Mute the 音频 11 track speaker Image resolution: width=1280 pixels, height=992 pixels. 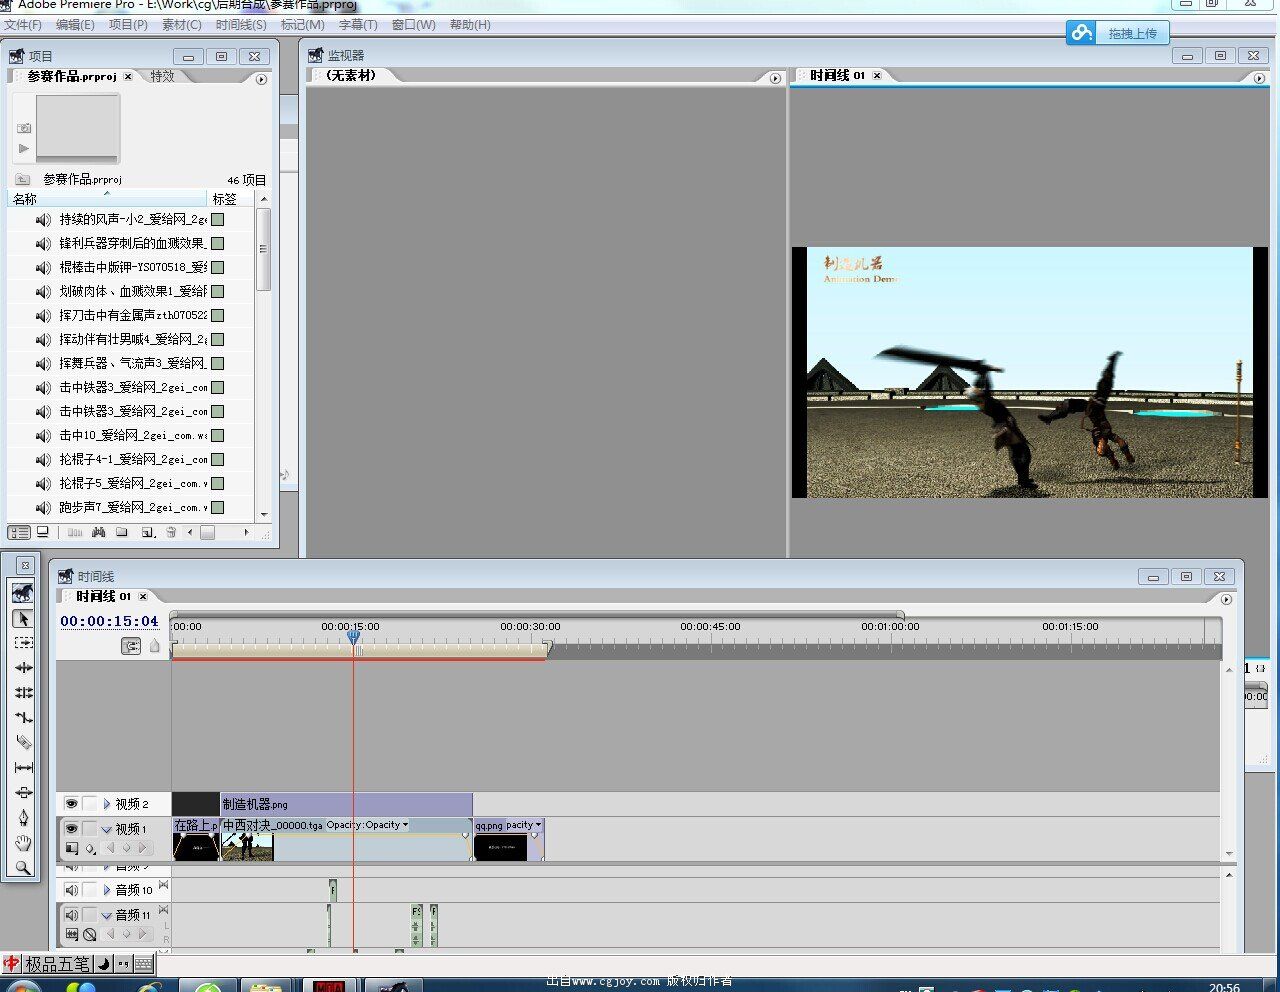click(x=71, y=915)
